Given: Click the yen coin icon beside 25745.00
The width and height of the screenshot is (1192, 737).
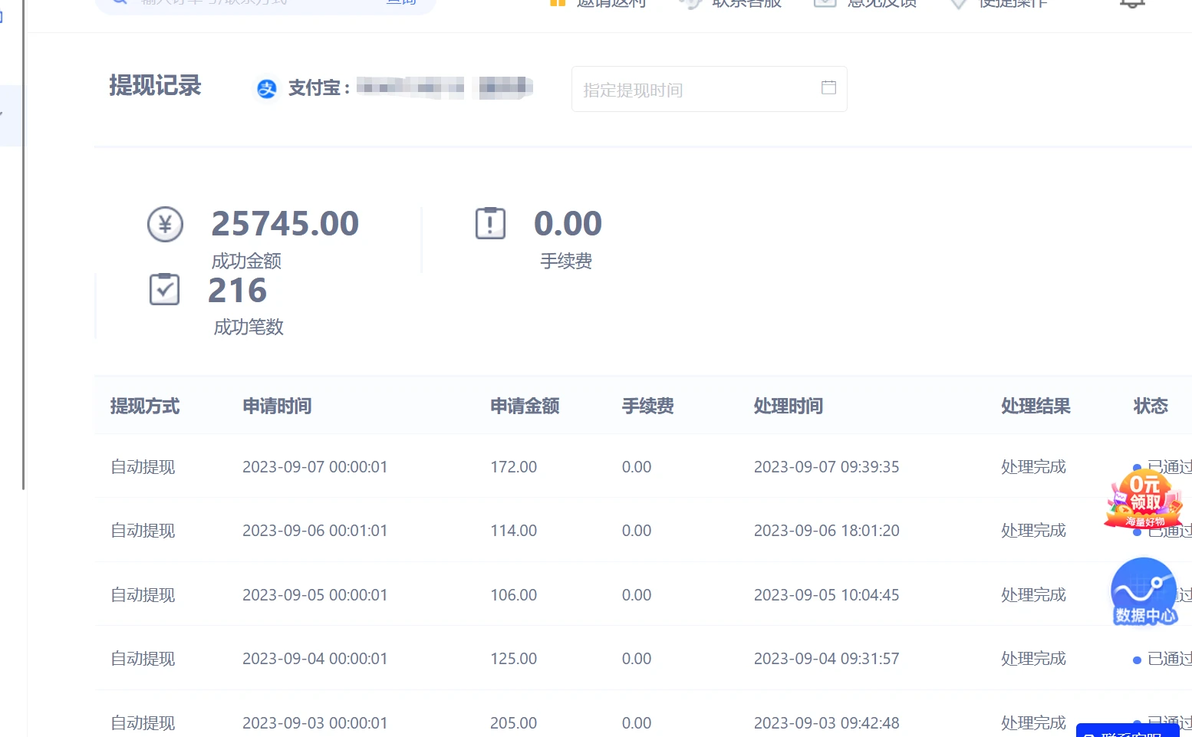Looking at the screenshot, I should [165, 224].
